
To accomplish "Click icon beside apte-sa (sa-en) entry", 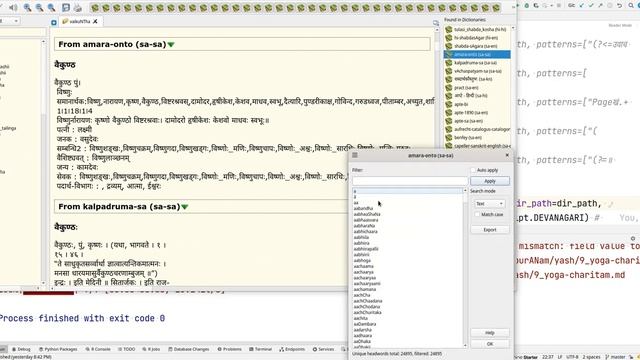I will (x=449, y=121).
